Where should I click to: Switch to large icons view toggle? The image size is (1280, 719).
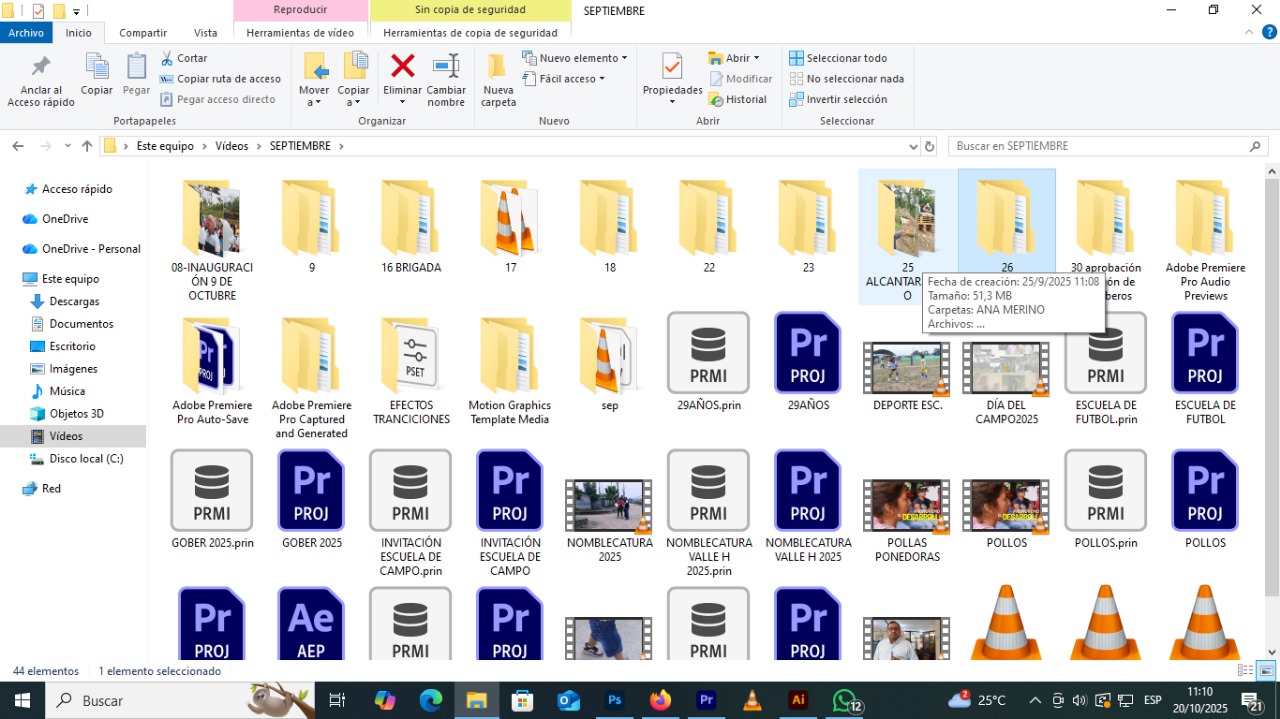point(1265,671)
